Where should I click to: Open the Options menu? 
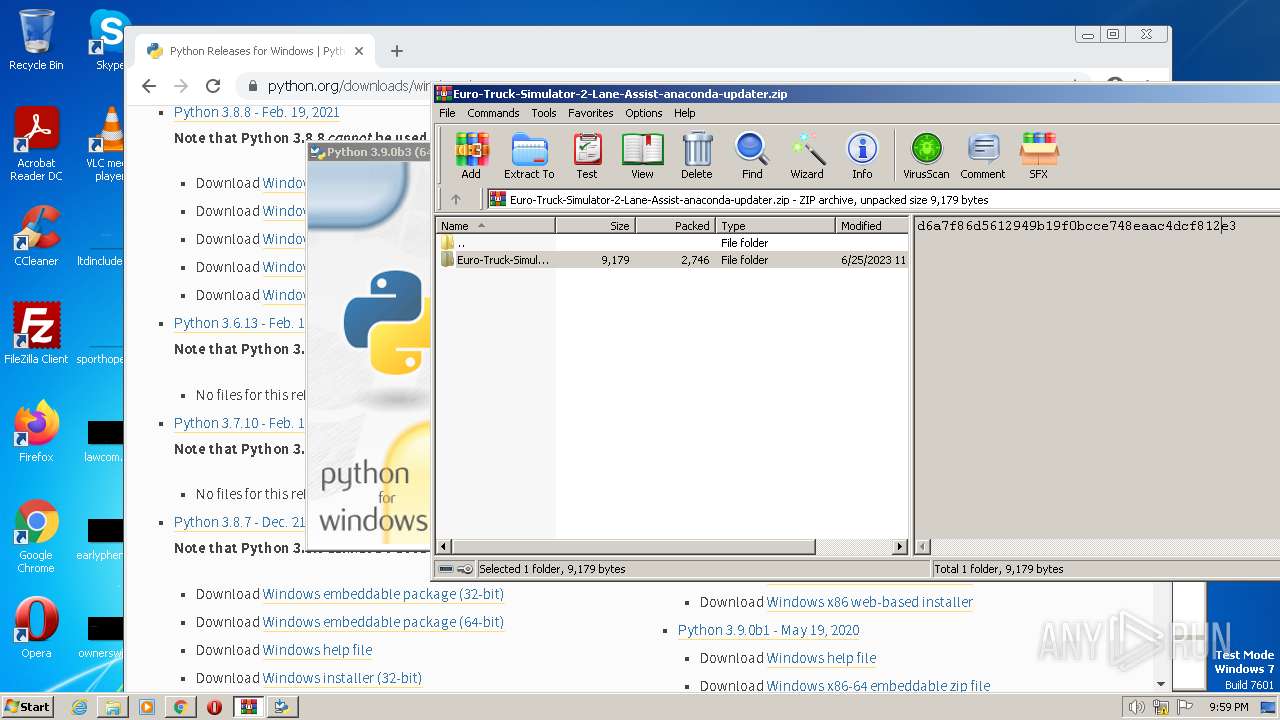tap(644, 113)
